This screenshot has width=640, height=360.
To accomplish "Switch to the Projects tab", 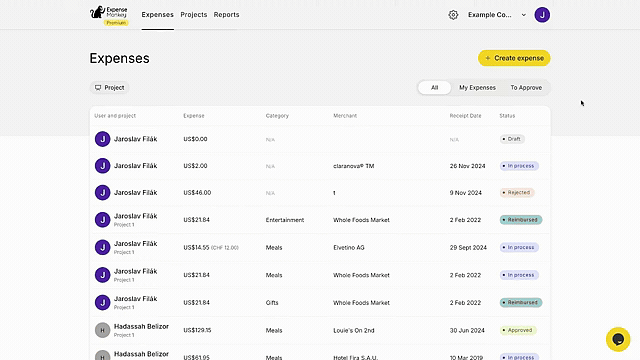I will (194, 15).
